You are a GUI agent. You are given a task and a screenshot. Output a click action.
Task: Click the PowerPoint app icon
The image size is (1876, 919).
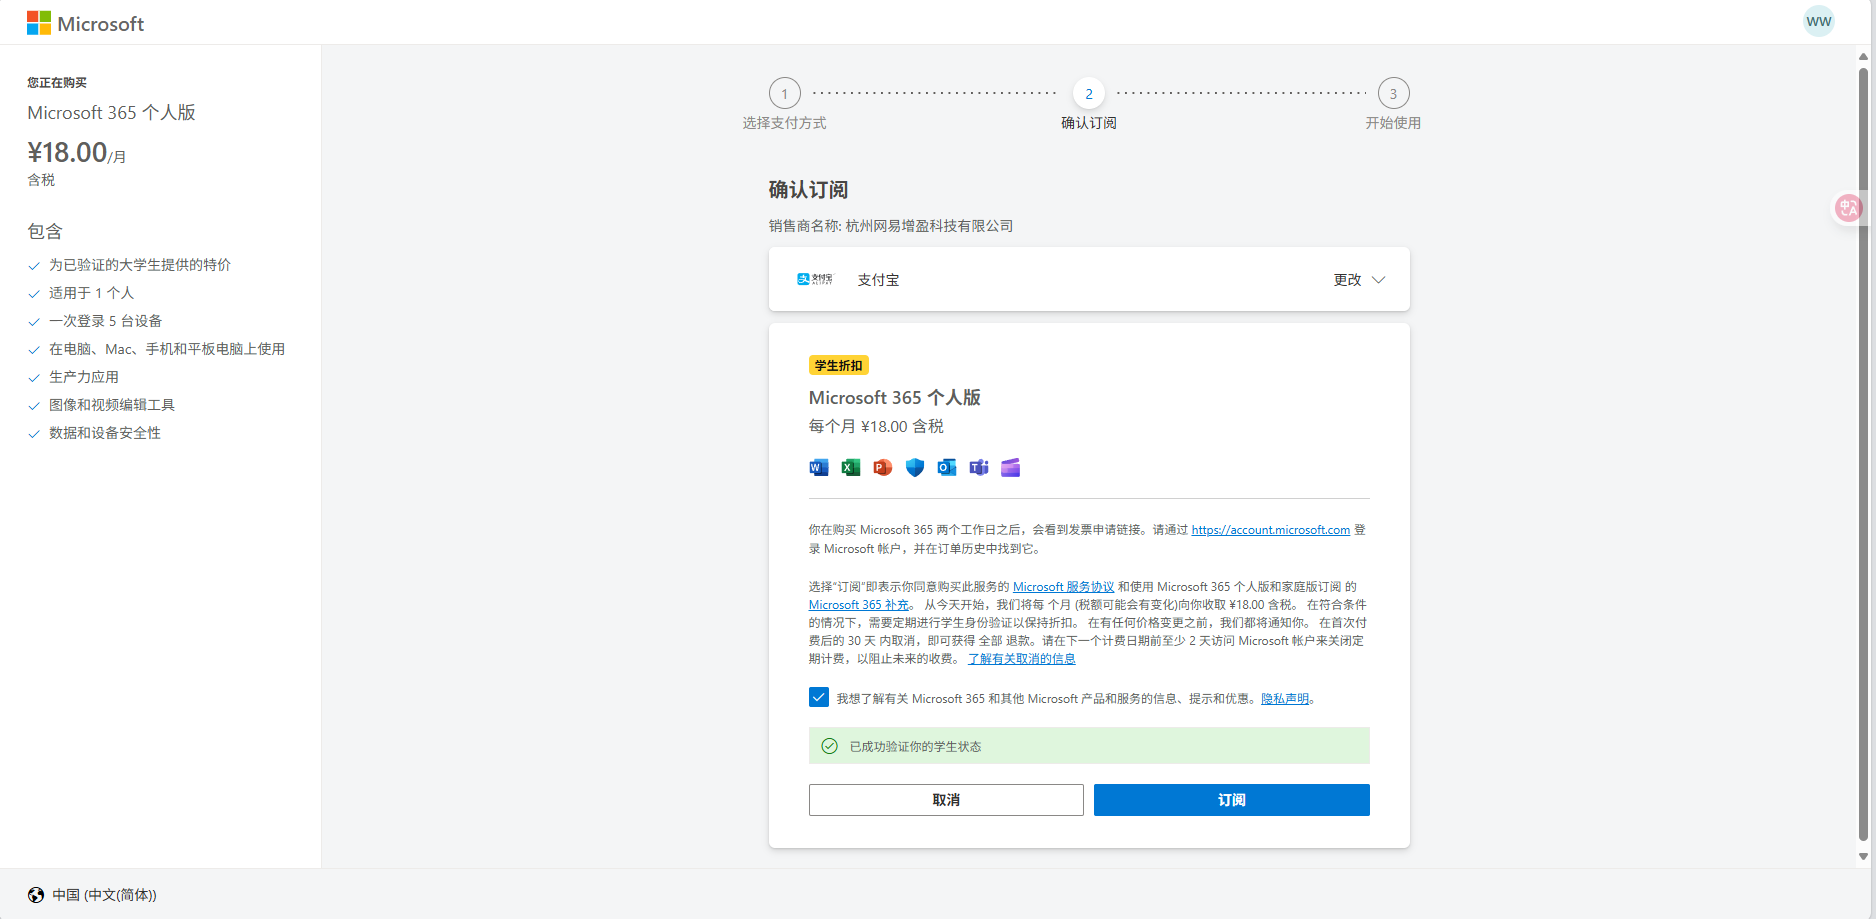point(882,467)
